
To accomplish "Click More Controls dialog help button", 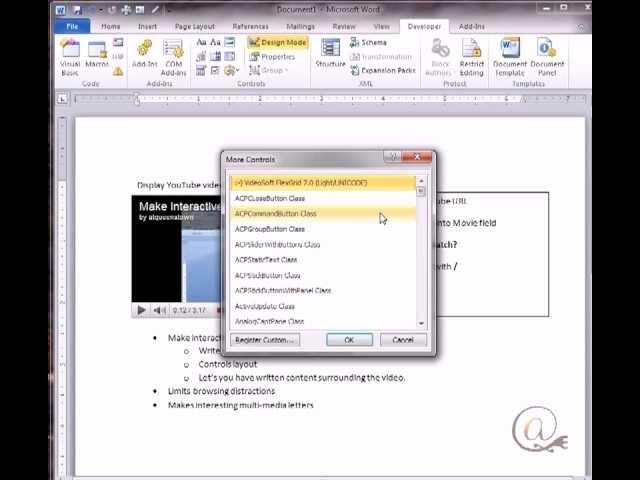I will pos(393,157).
